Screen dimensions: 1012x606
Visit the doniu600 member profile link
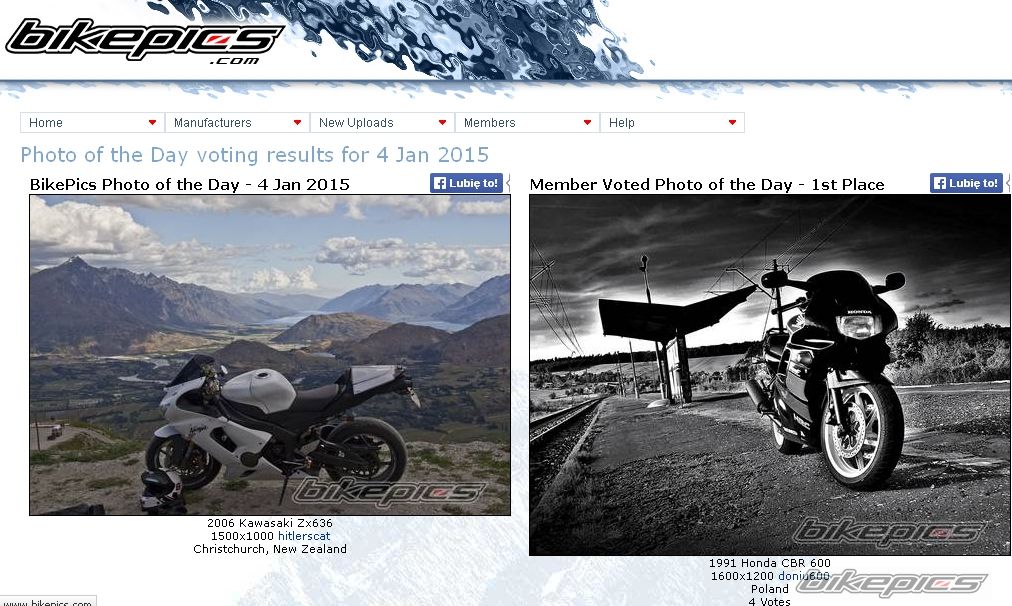click(804, 576)
